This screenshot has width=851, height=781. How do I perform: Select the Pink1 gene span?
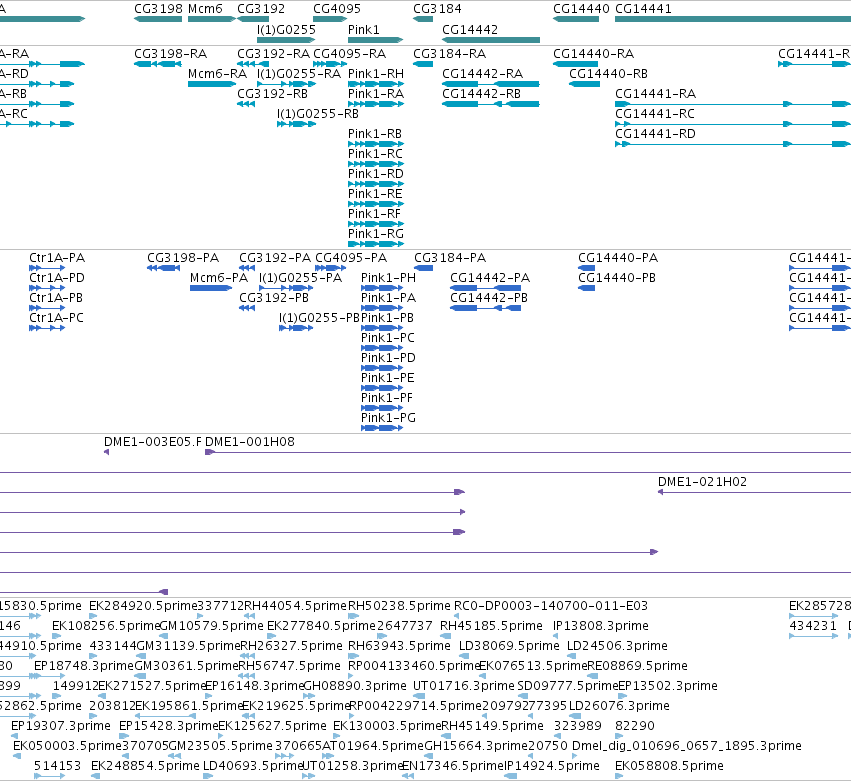[376, 40]
